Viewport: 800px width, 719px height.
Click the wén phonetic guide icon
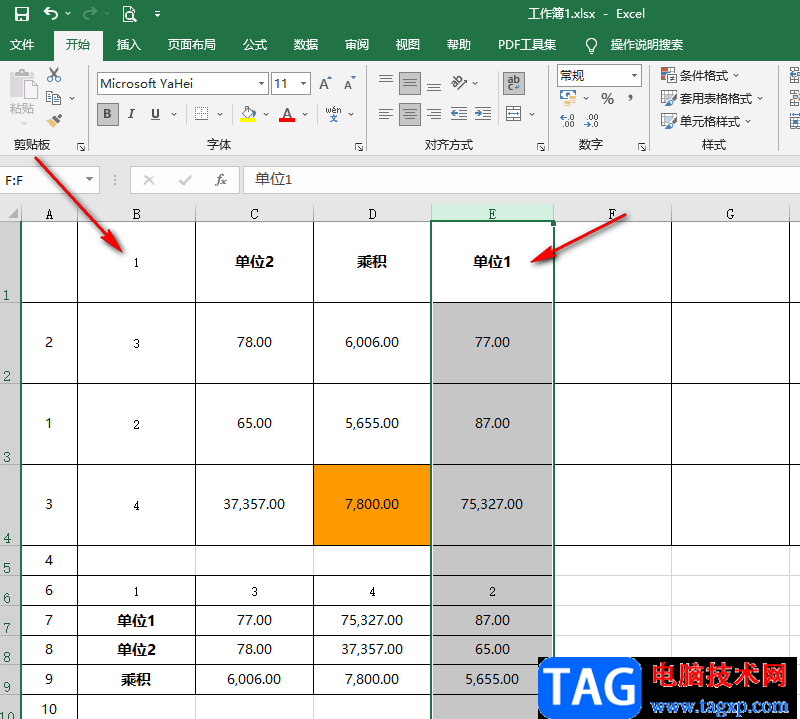333,114
